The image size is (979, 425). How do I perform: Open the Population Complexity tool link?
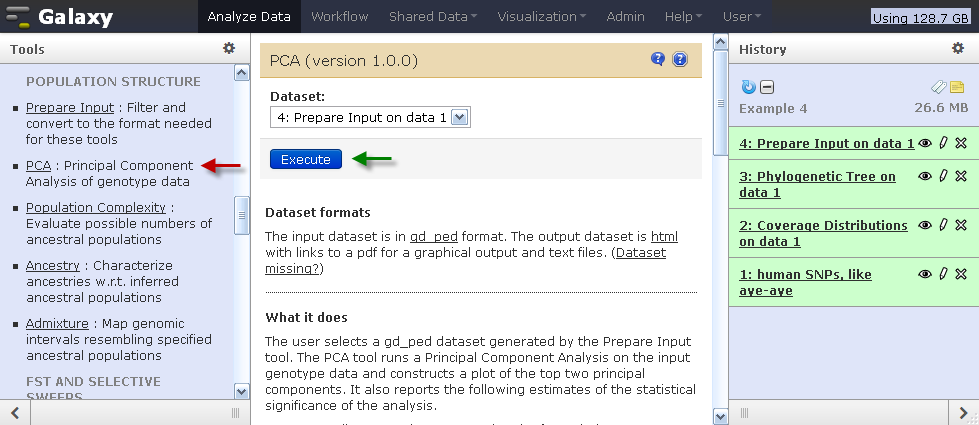[96, 207]
